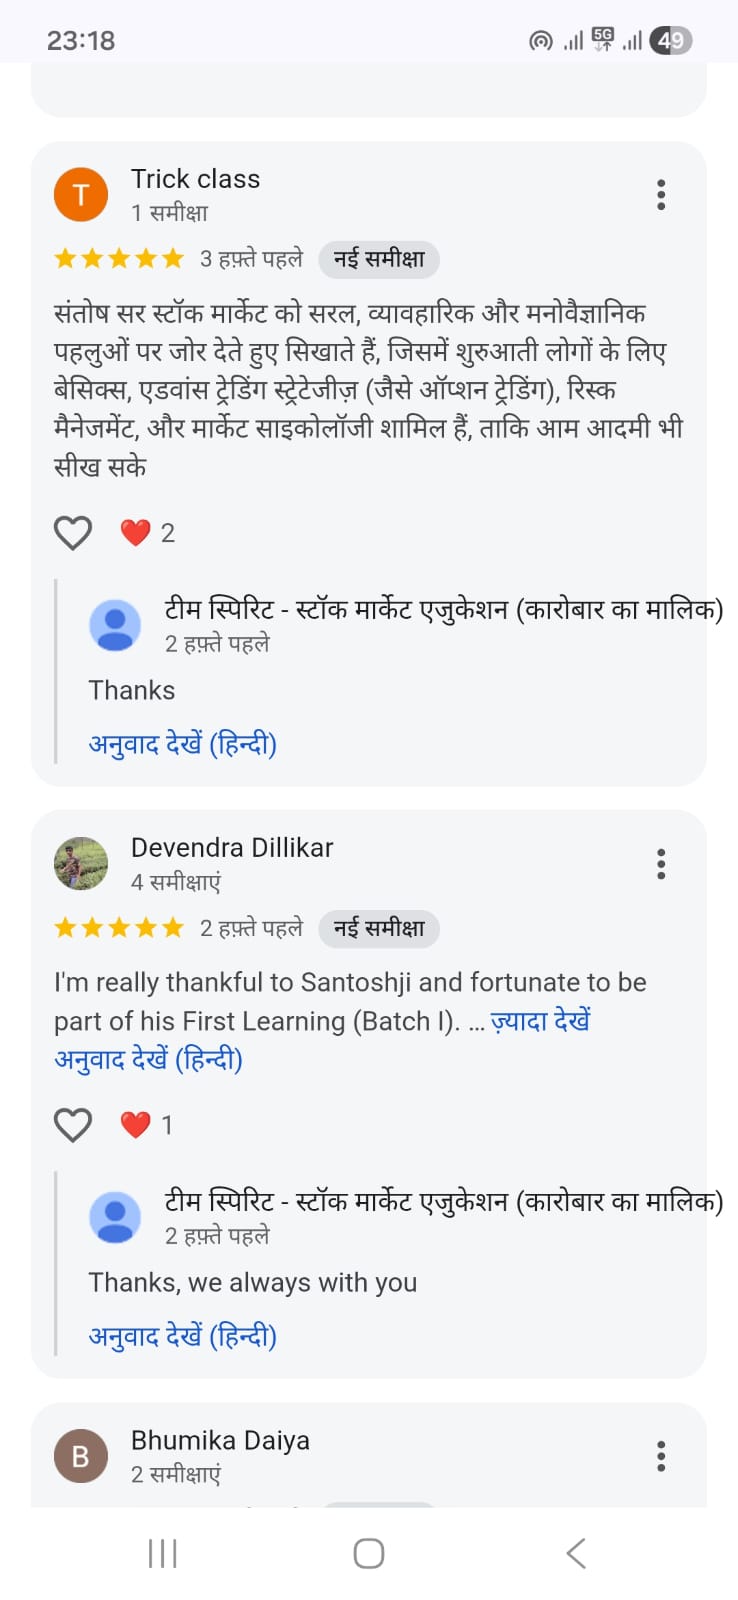Tap red heart reaction count on Trick class review
Image resolution: width=738 pixels, height=1600 pixels.
pos(147,533)
